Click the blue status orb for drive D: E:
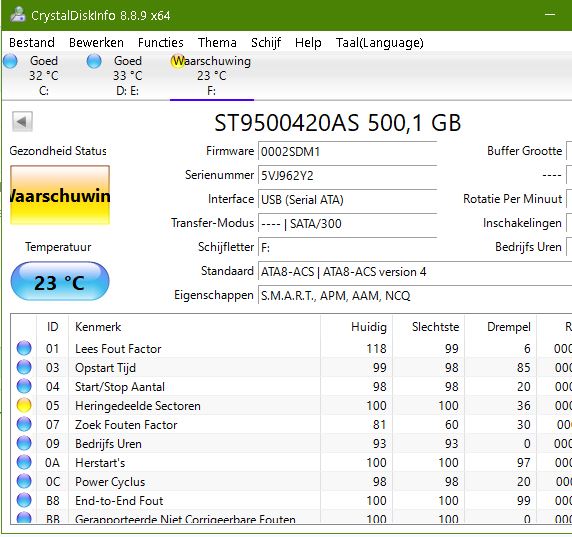The height and width of the screenshot is (537, 572). pos(94,61)
